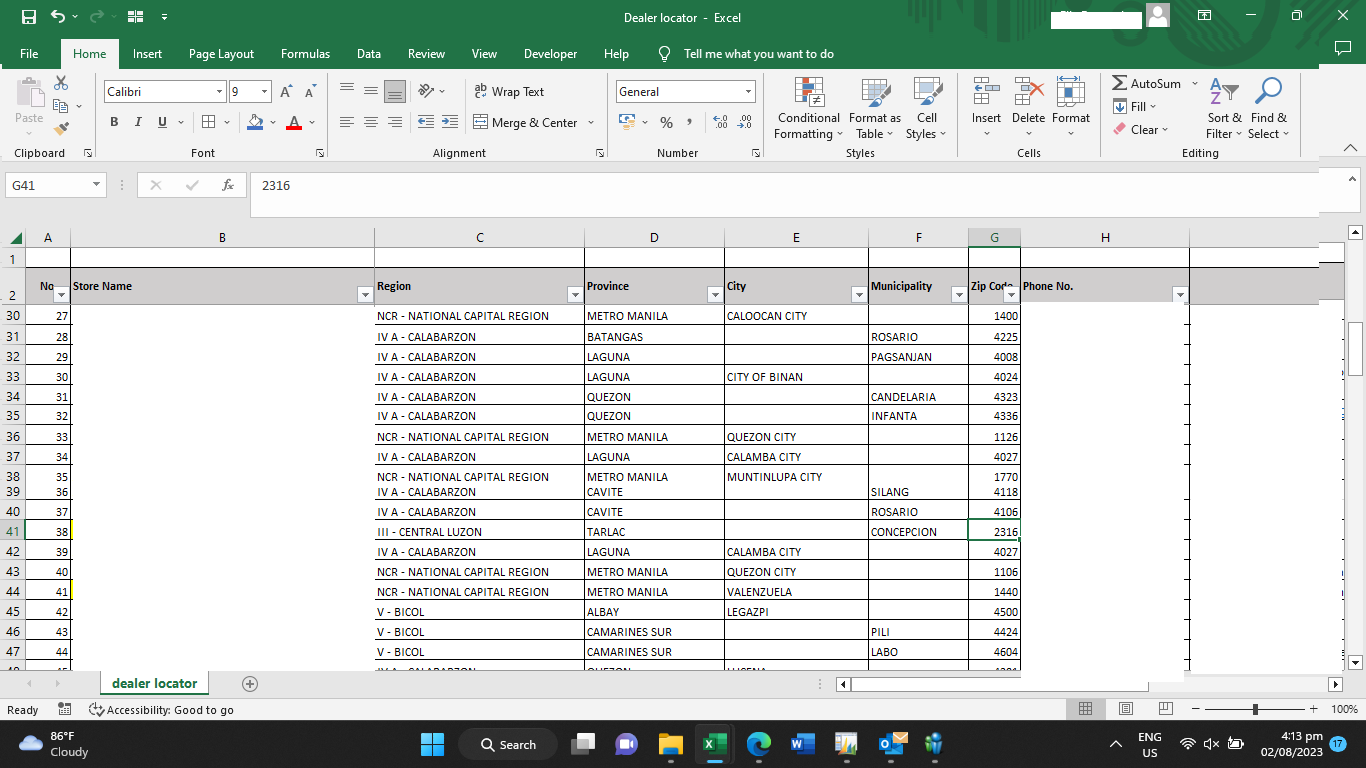Open File Explorer from taskbar

click(670, 744)
